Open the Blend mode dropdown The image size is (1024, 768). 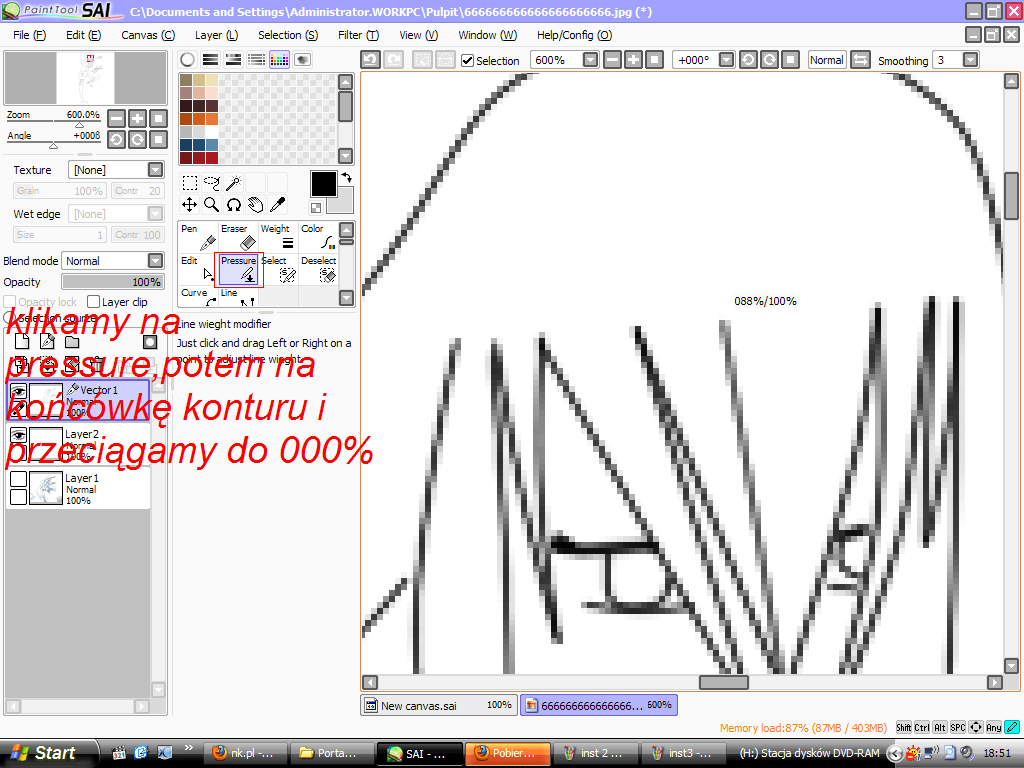click(x=155, y=261)
